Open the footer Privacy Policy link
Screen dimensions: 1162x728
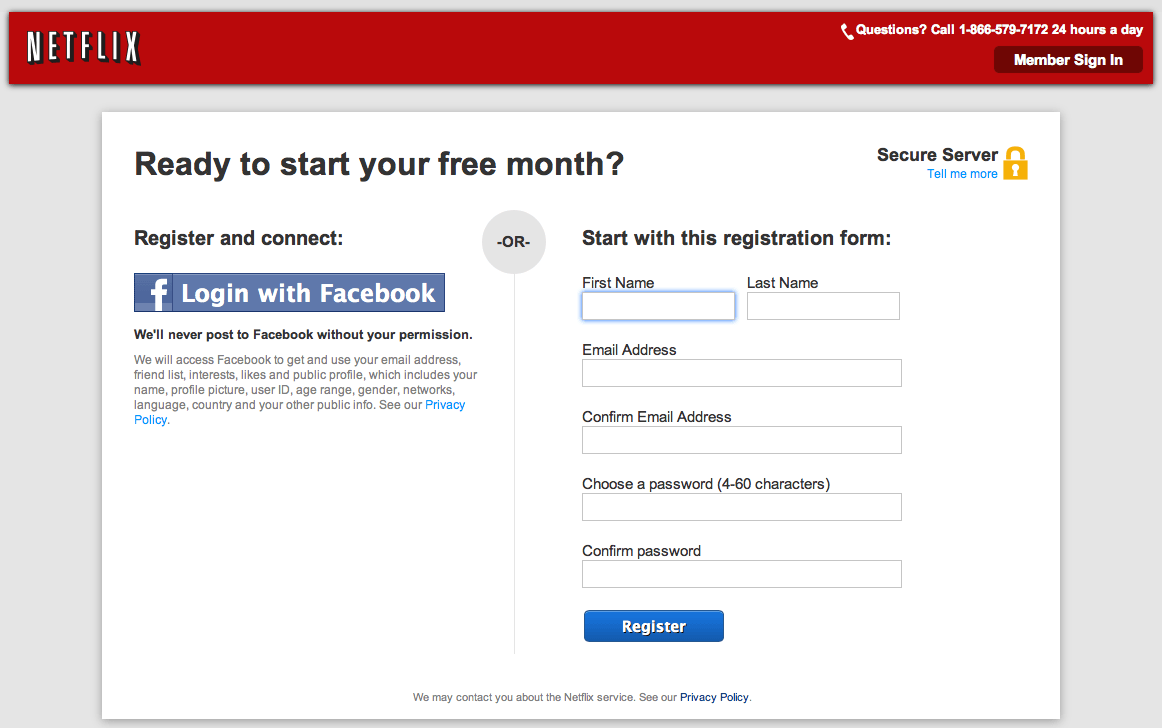pyautogui.click(x=714, y=697)
